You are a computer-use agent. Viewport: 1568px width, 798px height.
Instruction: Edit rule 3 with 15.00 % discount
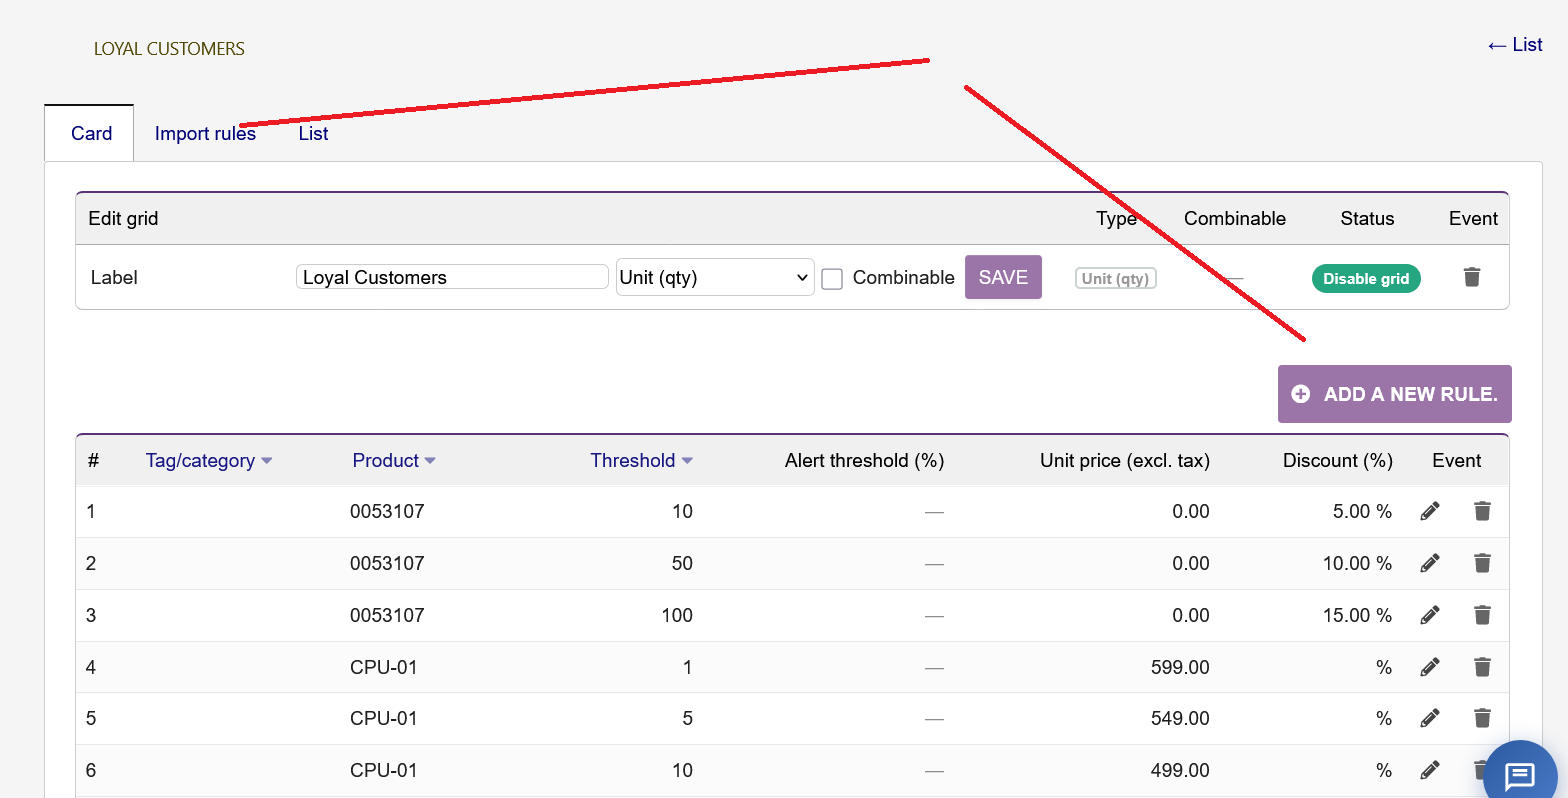(x=1430, y=615)
